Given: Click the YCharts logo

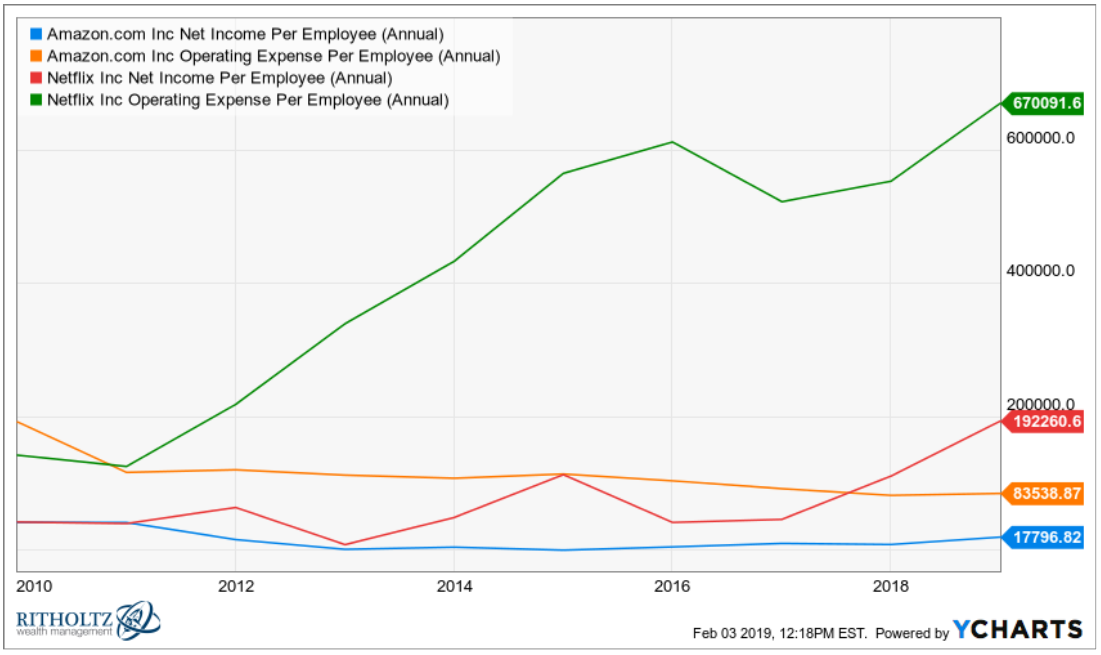Looking at the screenshot, I should pyautogui.click(x=1017, y=630).
